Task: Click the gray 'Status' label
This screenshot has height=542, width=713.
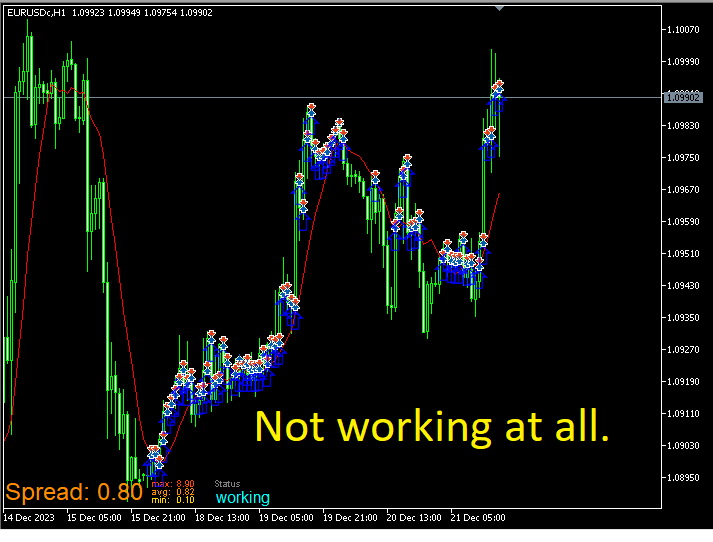Action: (x=227, y=484)
